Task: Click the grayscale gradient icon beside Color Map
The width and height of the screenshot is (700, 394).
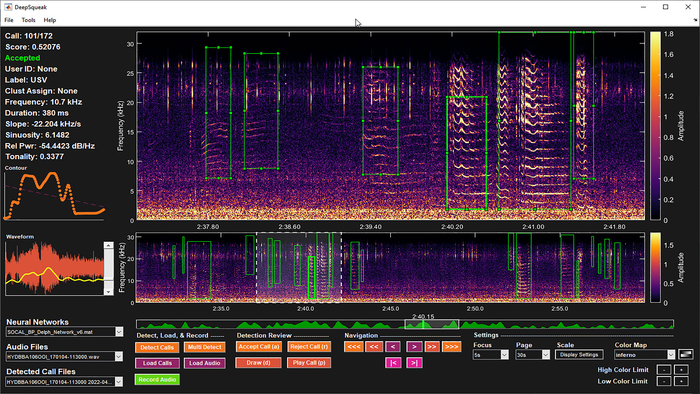Action: (686, 354)
